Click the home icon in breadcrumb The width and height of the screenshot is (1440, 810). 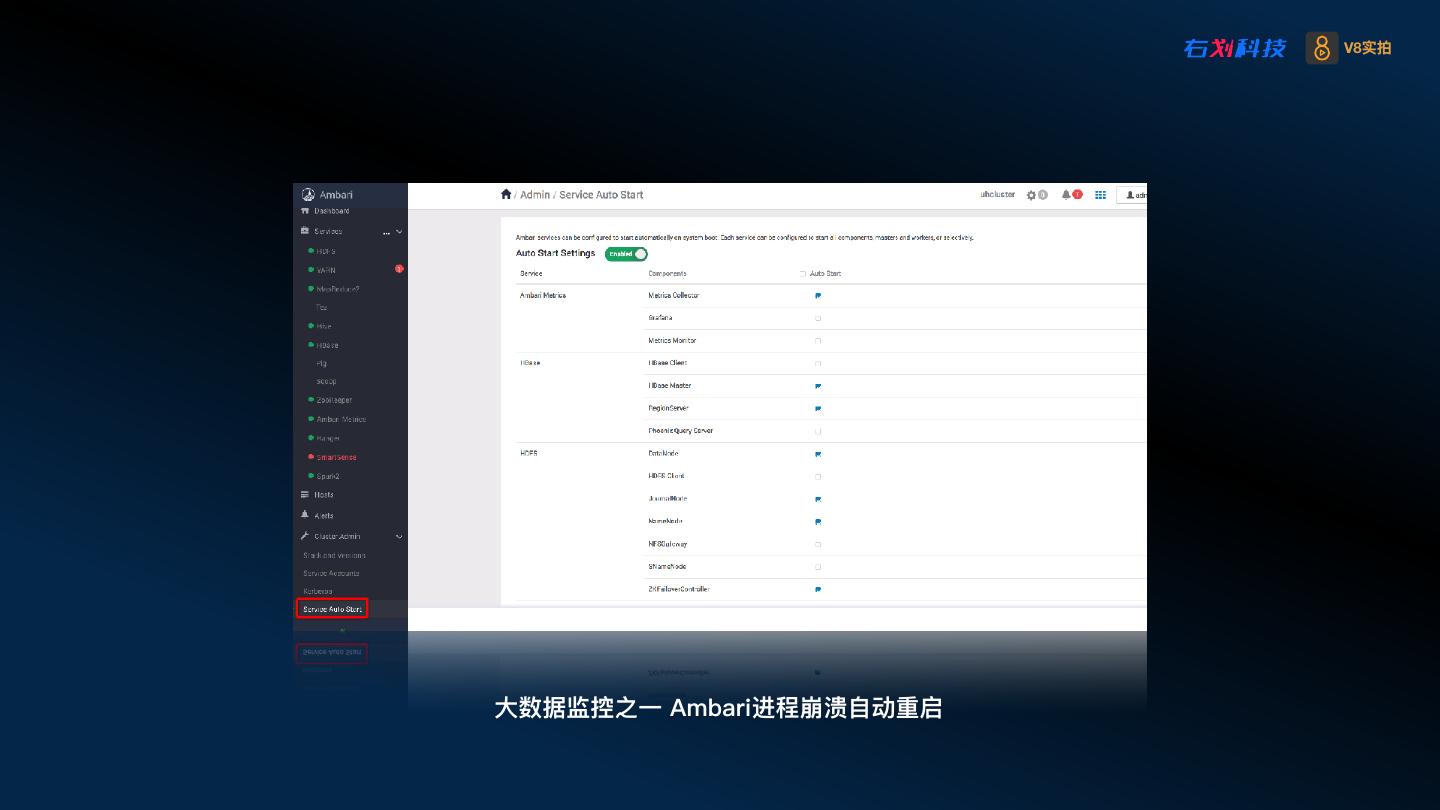506,195
